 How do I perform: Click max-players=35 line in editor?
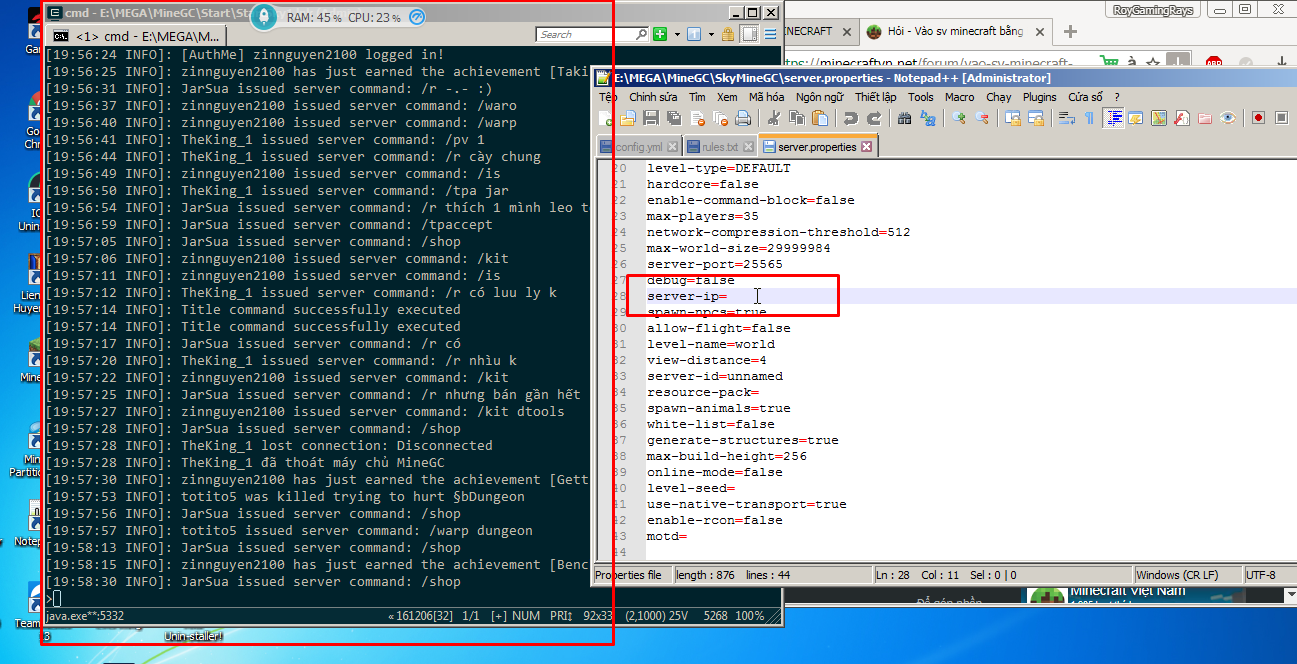703,216
